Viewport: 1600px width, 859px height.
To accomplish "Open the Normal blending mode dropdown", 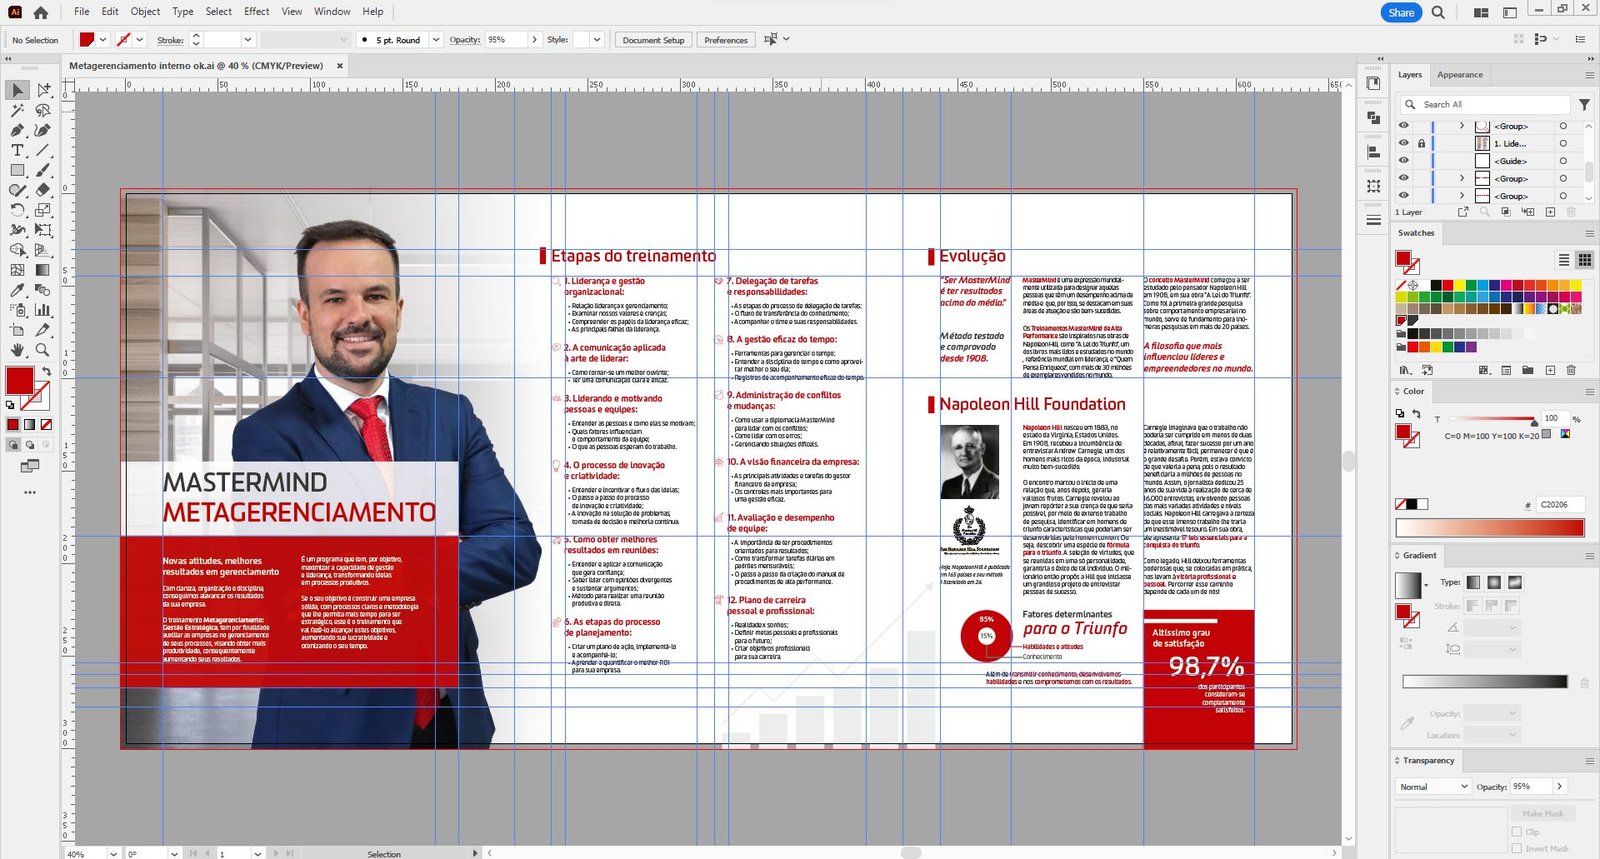I will pyautogui.click(x=1434, y=787).
